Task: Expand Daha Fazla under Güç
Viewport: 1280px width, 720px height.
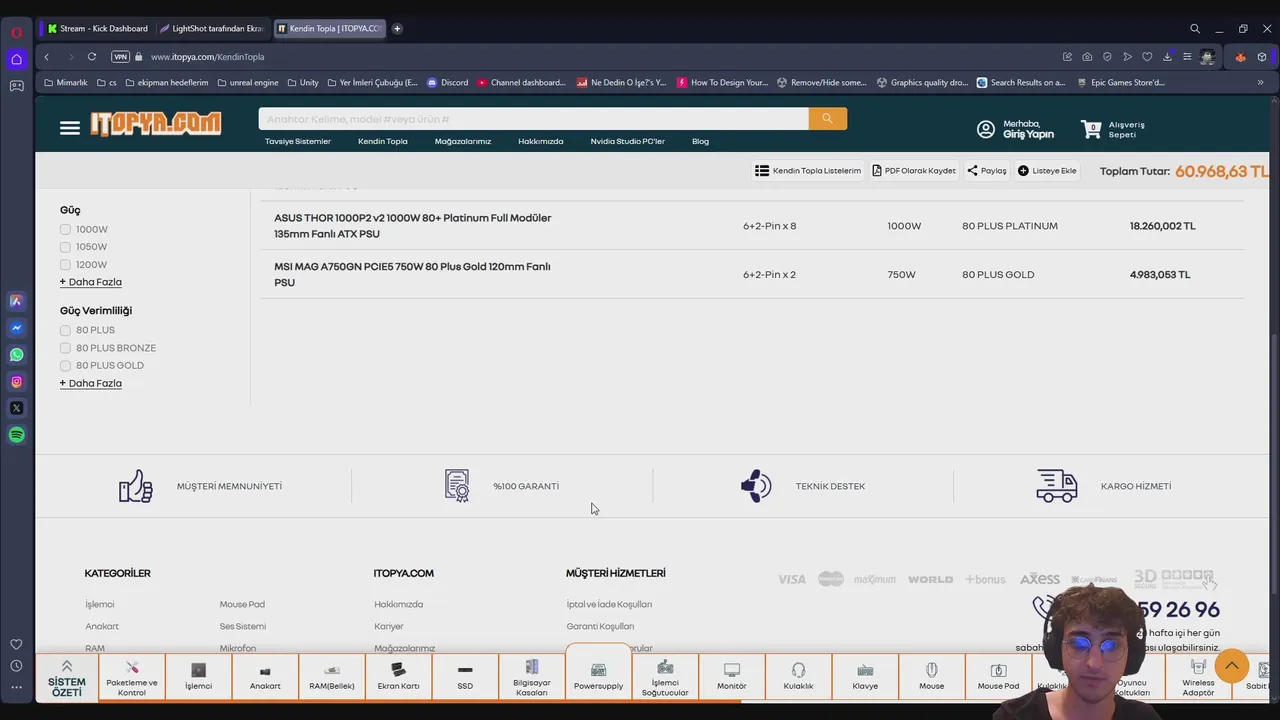Action: point(91,282)
